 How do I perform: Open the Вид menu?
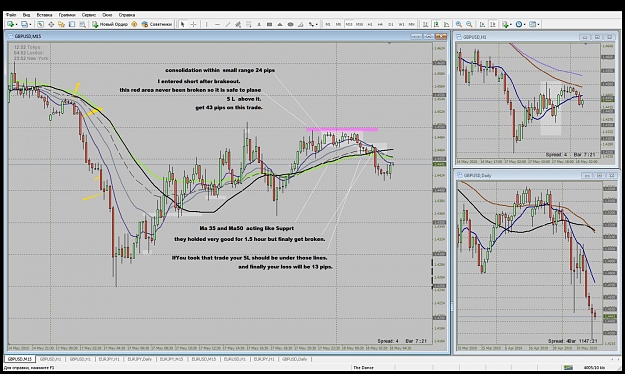tap(26, 15)
